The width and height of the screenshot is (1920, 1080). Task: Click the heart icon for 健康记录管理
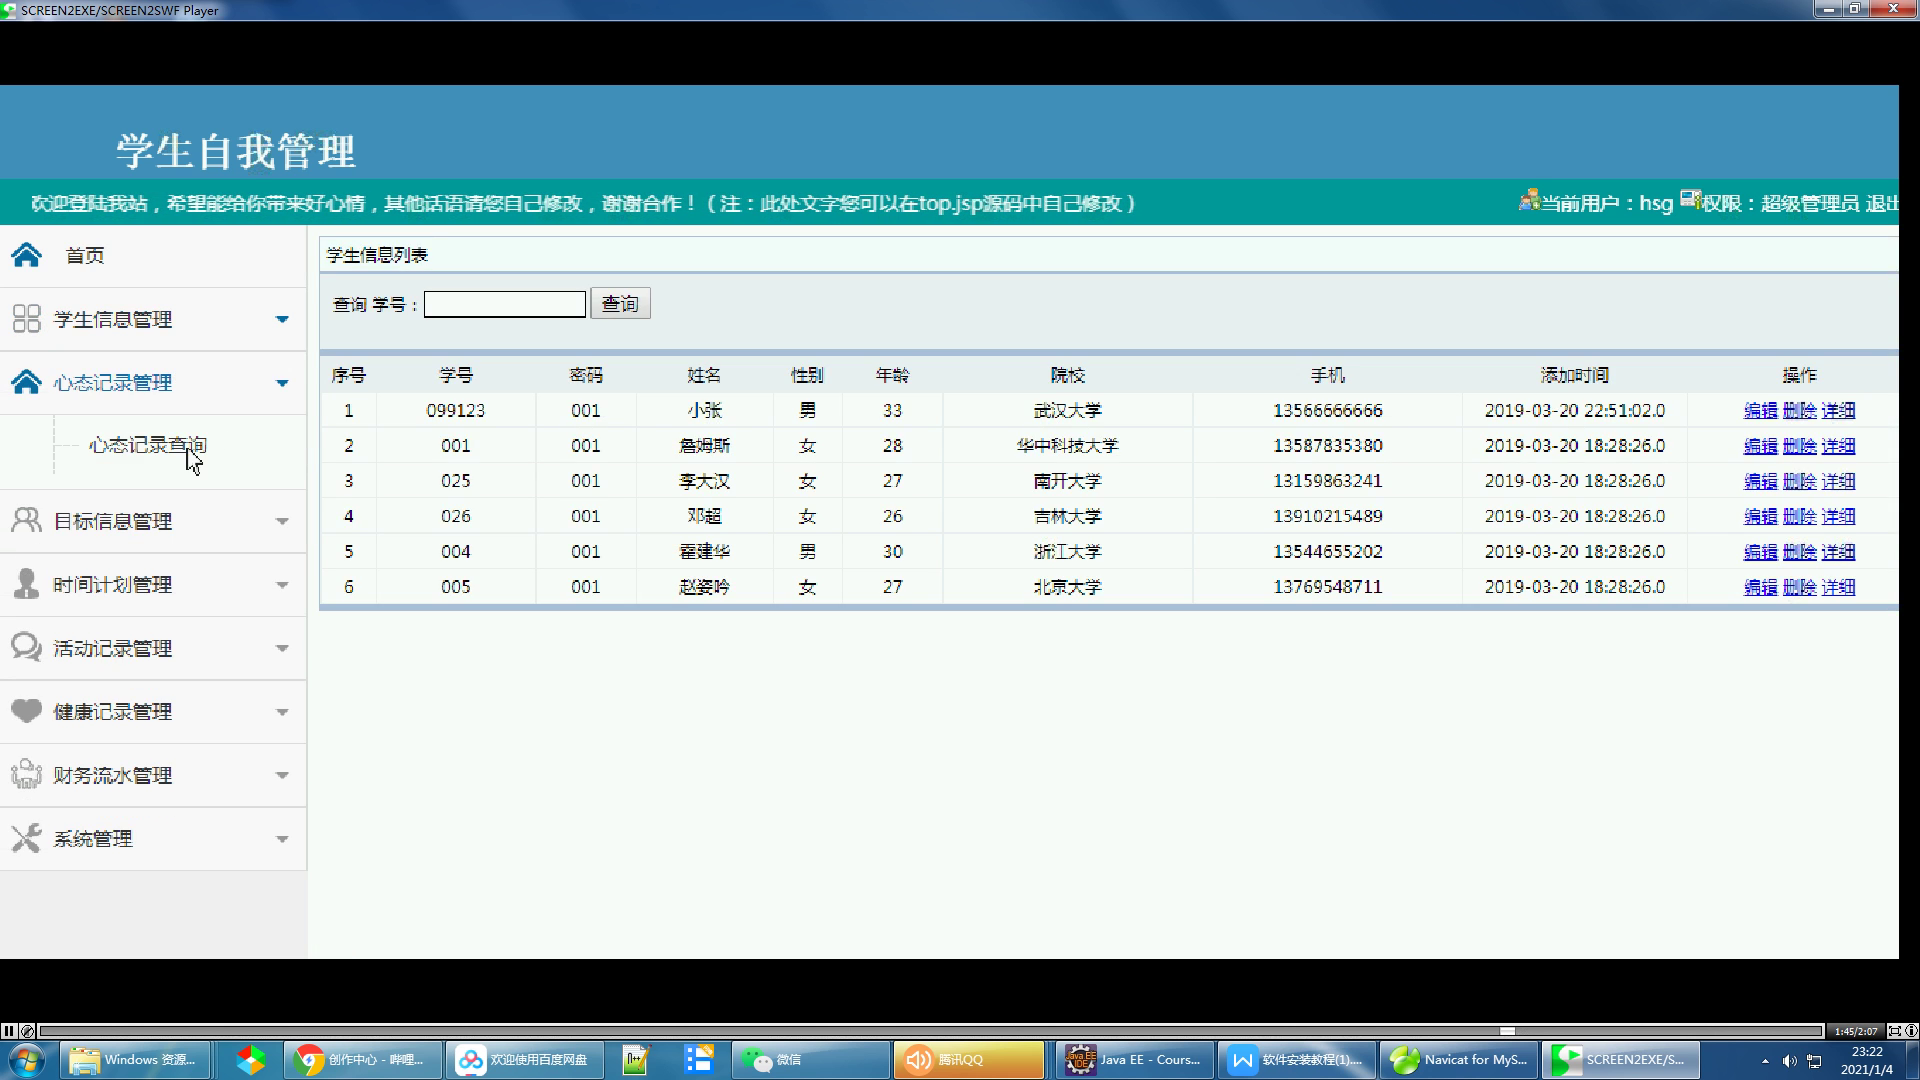26,710
